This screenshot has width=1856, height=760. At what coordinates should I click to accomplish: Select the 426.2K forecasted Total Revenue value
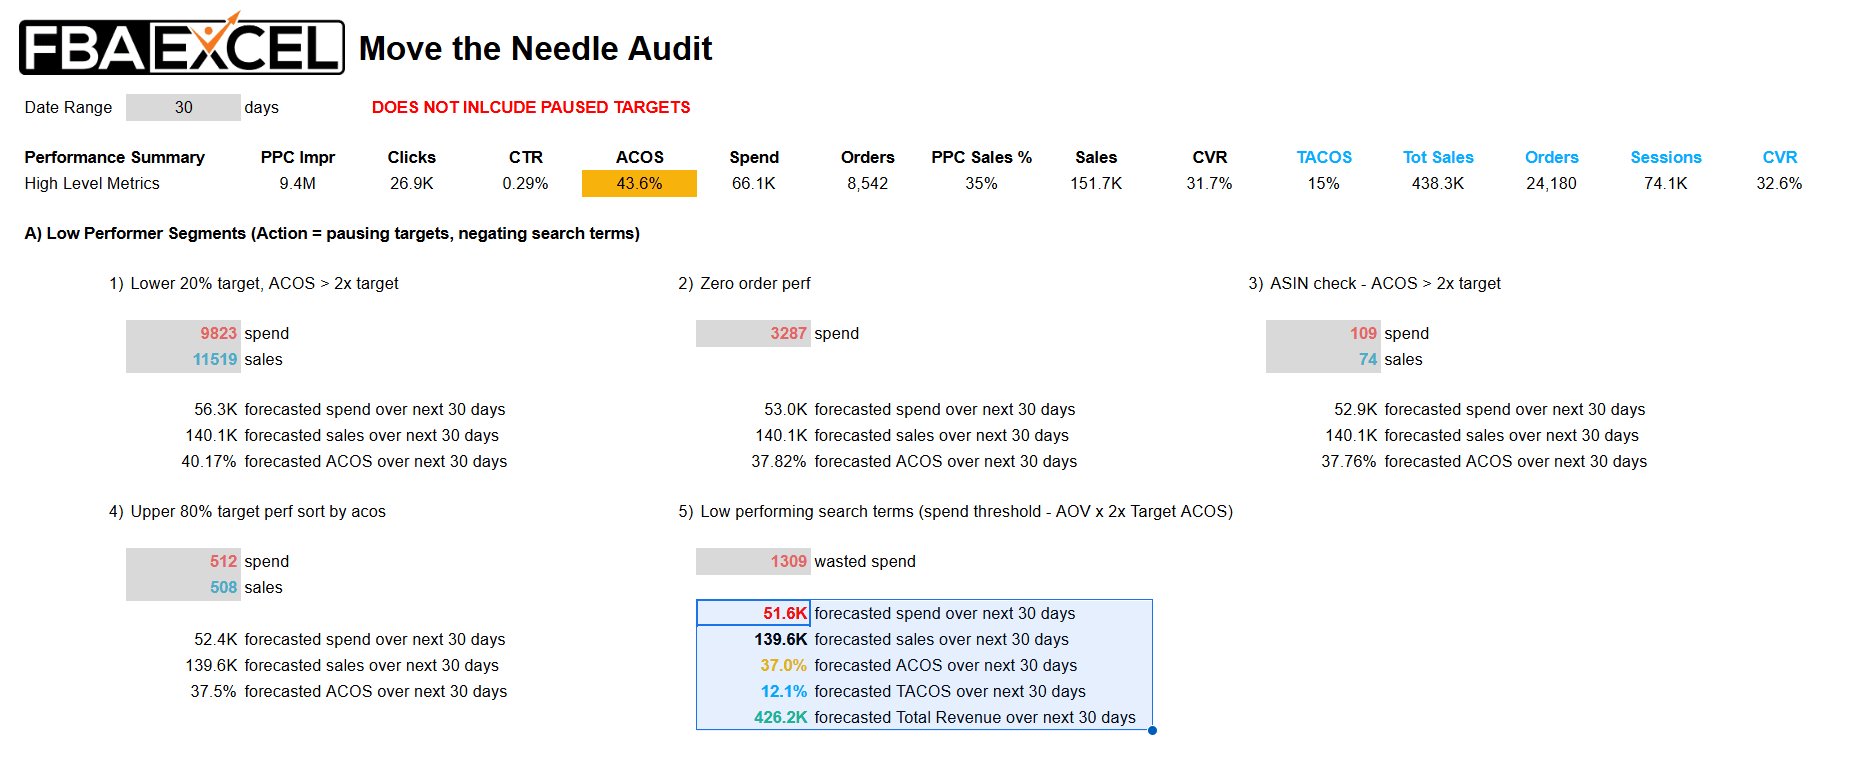(780, 717)
